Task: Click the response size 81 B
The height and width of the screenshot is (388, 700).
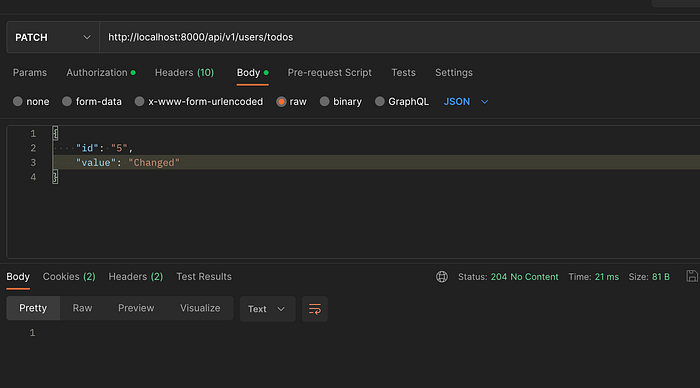Action: [x=661, y=277]
